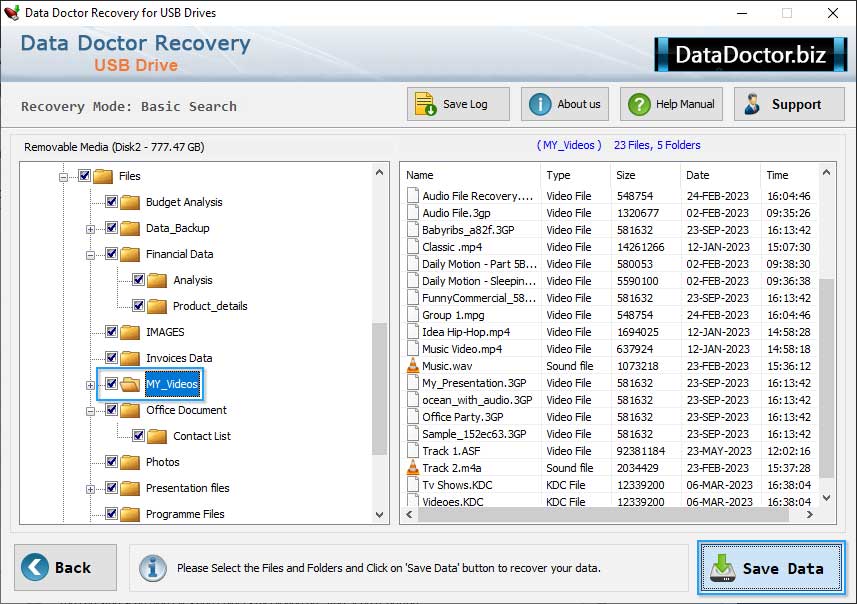The height and width of the screenshot is (604, 857).
Task: Click the file icon of Classic .mp4
Action: [x=413, y=247]
